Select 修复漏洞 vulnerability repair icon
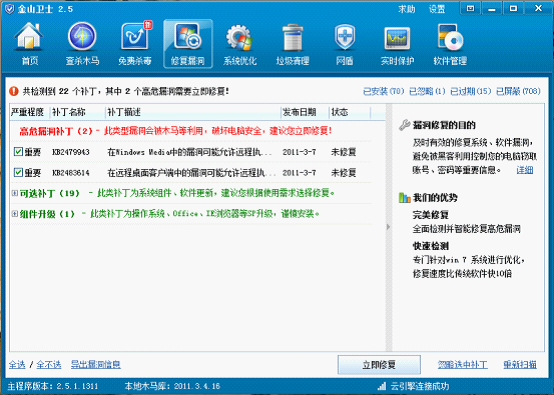The image size is (554, 395). point(188,44)
